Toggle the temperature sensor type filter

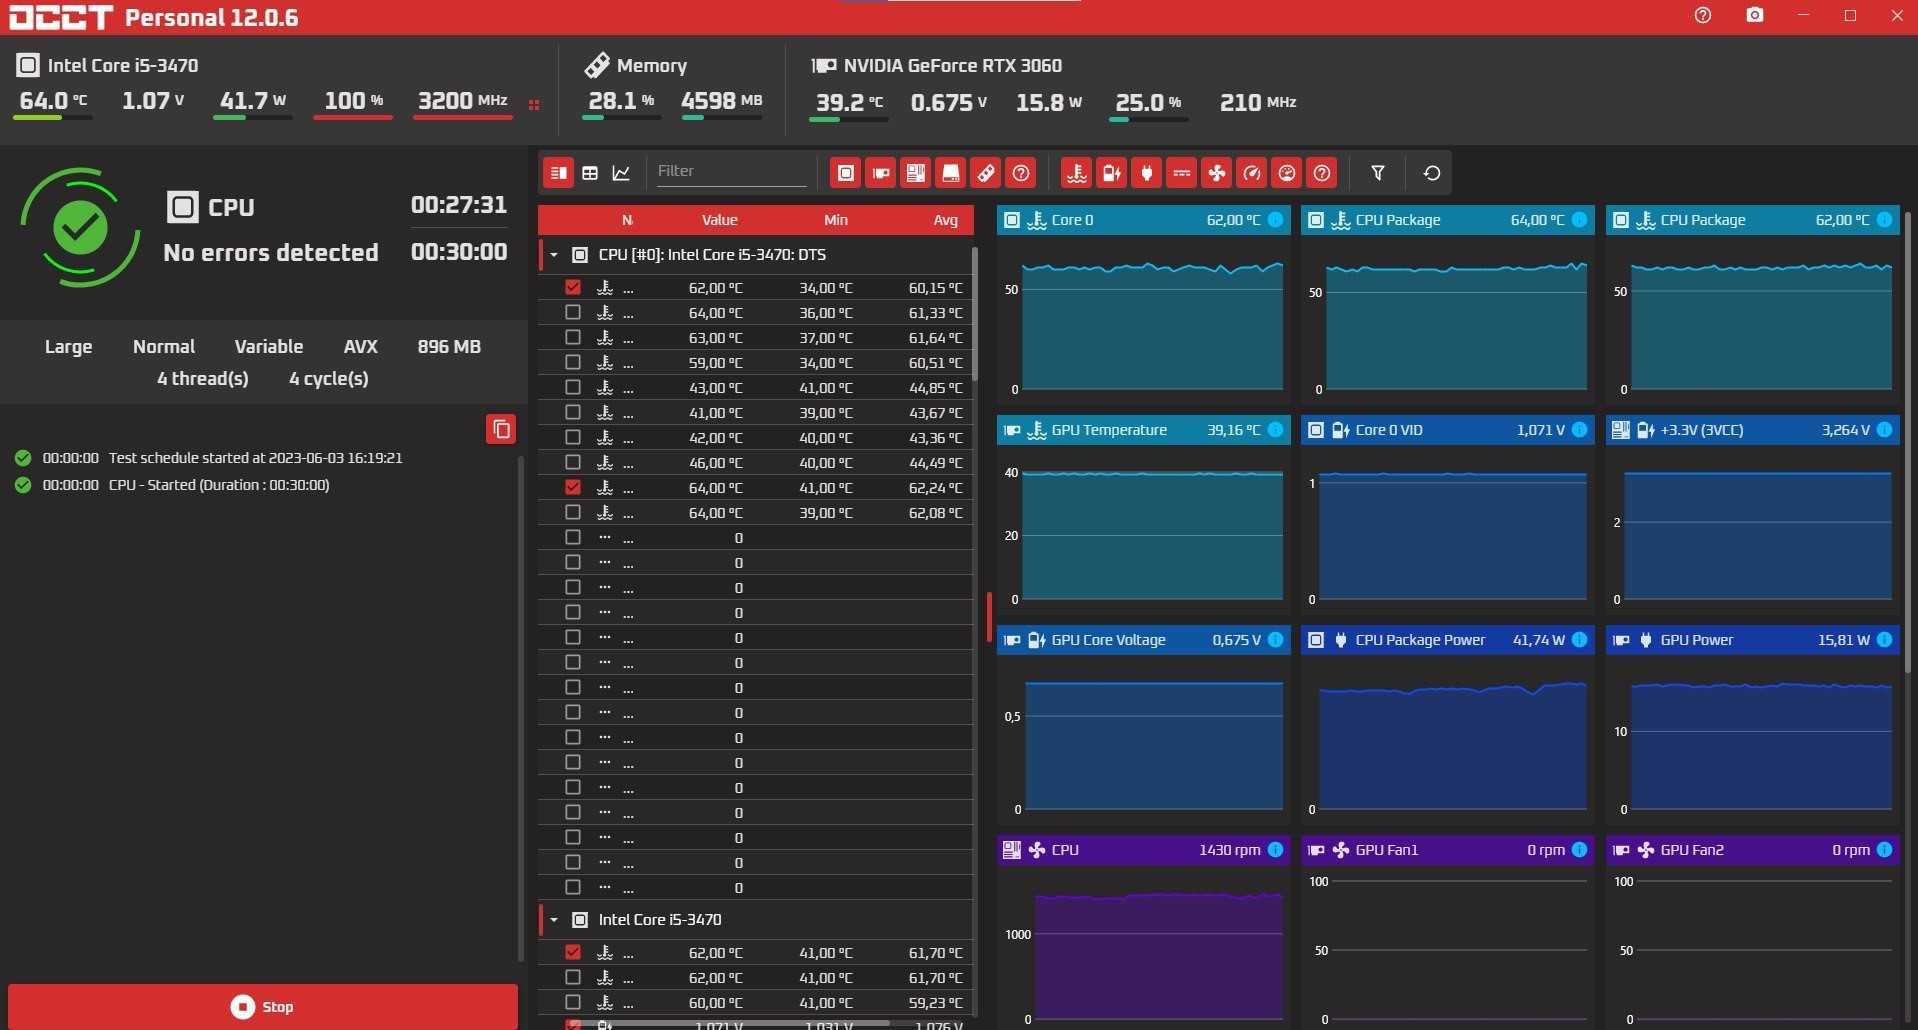tap(1077, 173)
